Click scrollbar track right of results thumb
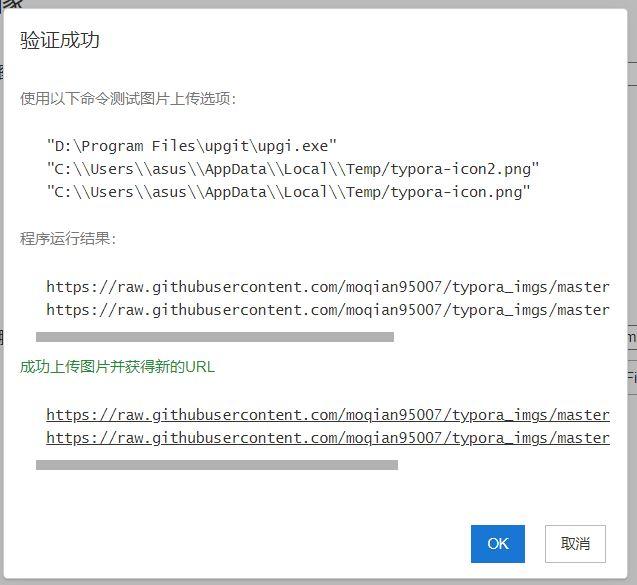Viewport: 637px width, 585px height. pos(502,337)
